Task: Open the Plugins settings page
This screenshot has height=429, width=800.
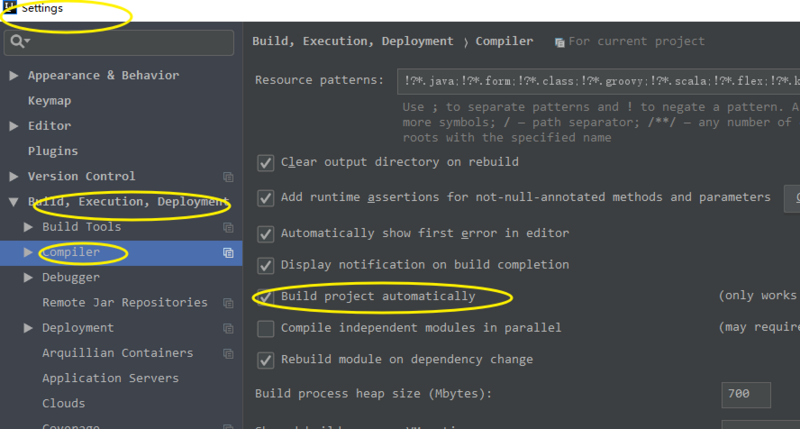Action: (53, 152)
